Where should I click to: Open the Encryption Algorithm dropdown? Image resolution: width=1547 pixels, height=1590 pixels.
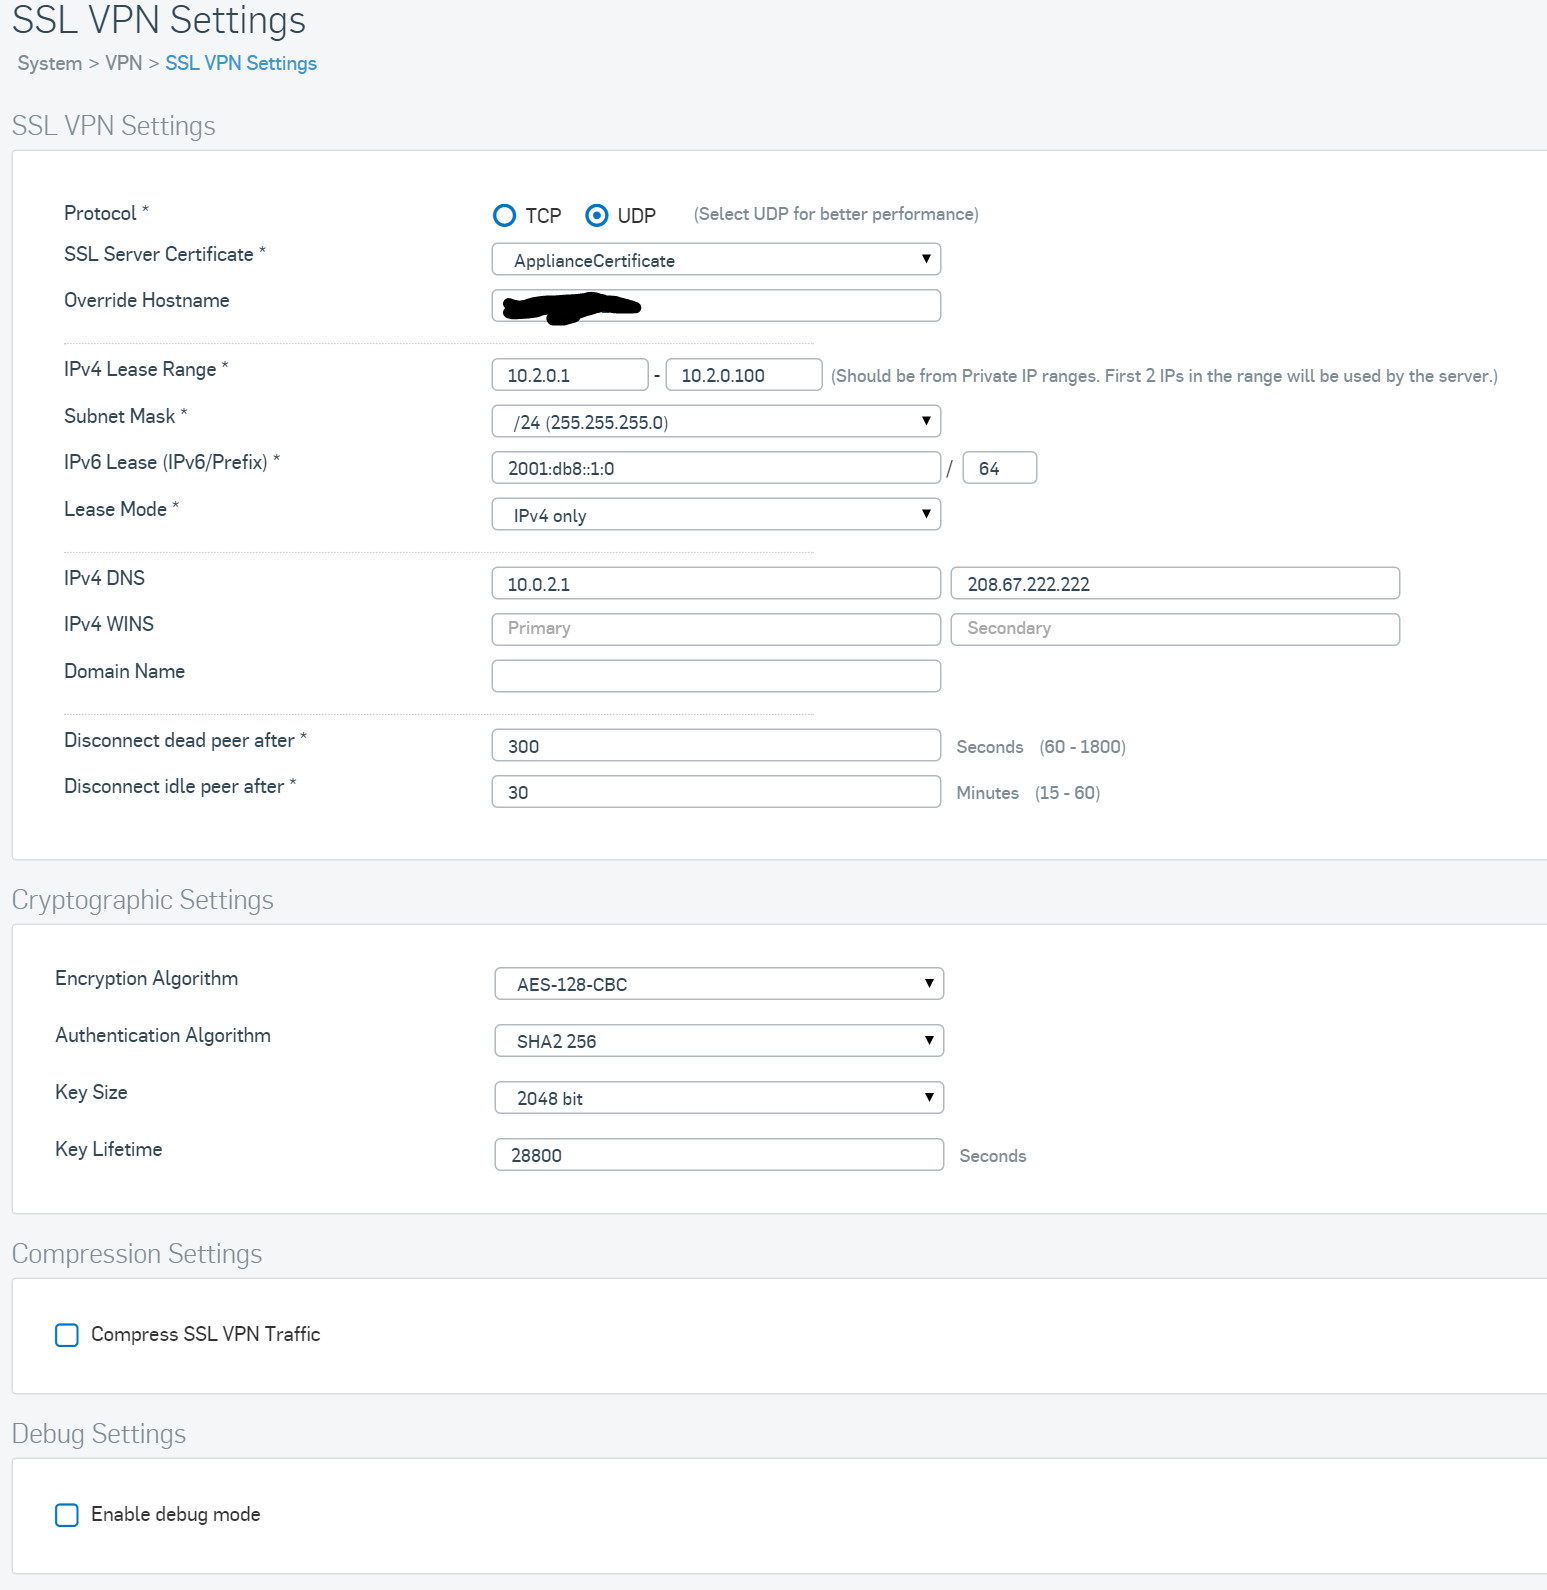[x=719, y=984]
